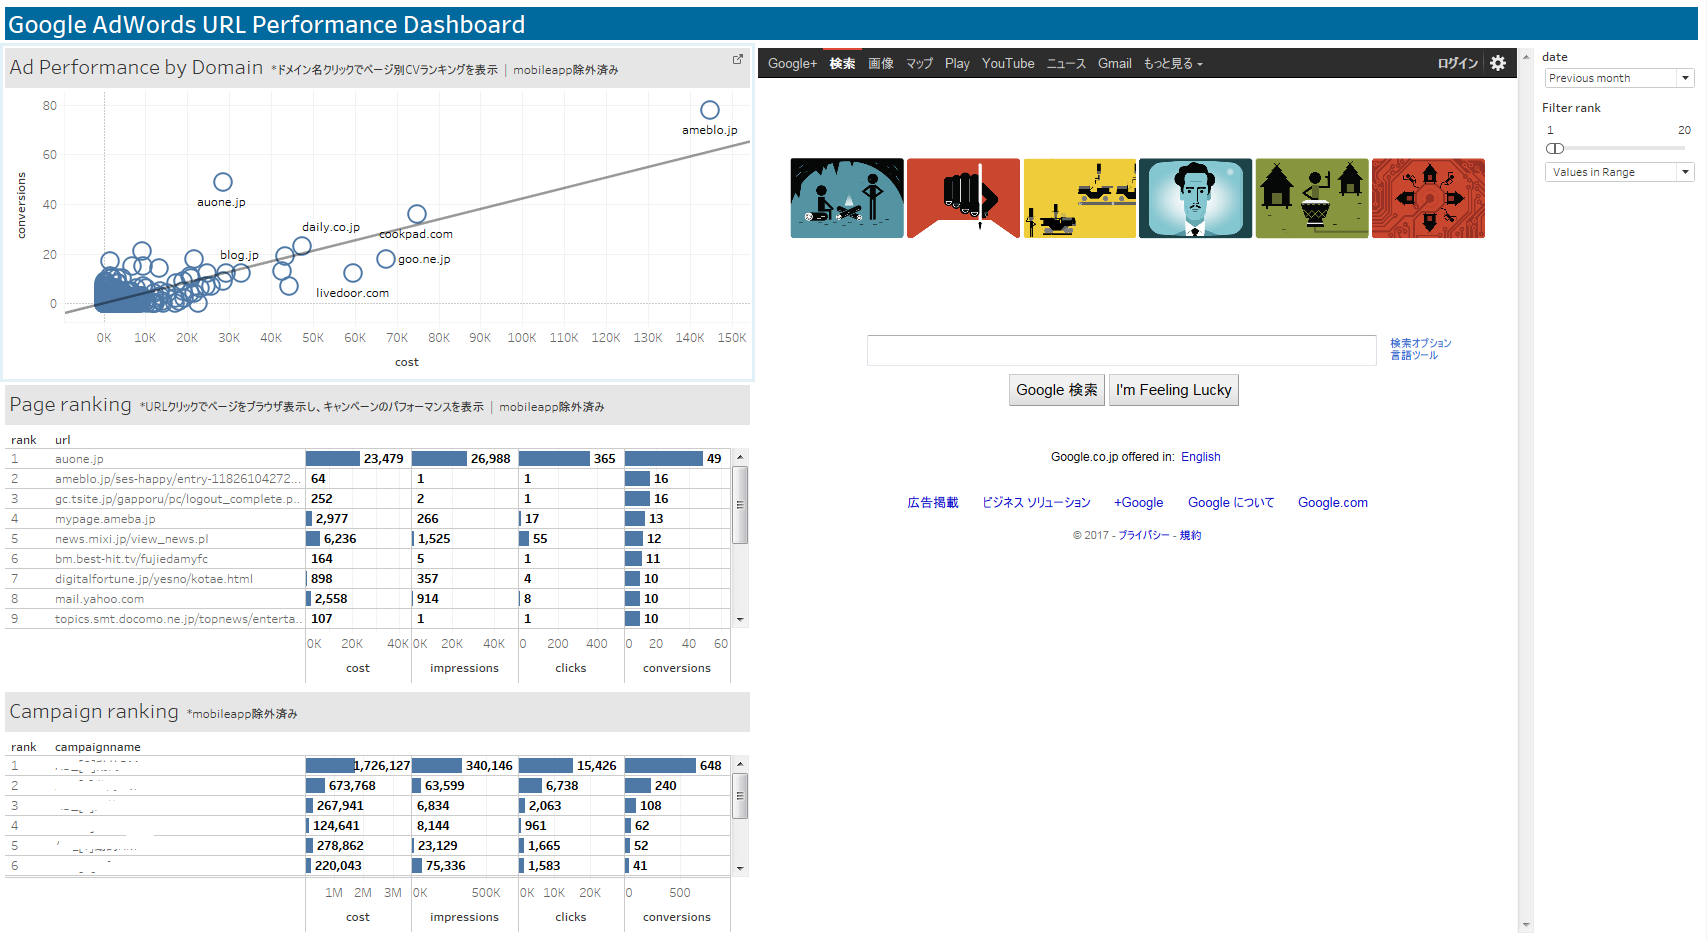Screen dimensions: 1707x941
Task: Open Google+ in the top bar
Action: tap(792, 63)
